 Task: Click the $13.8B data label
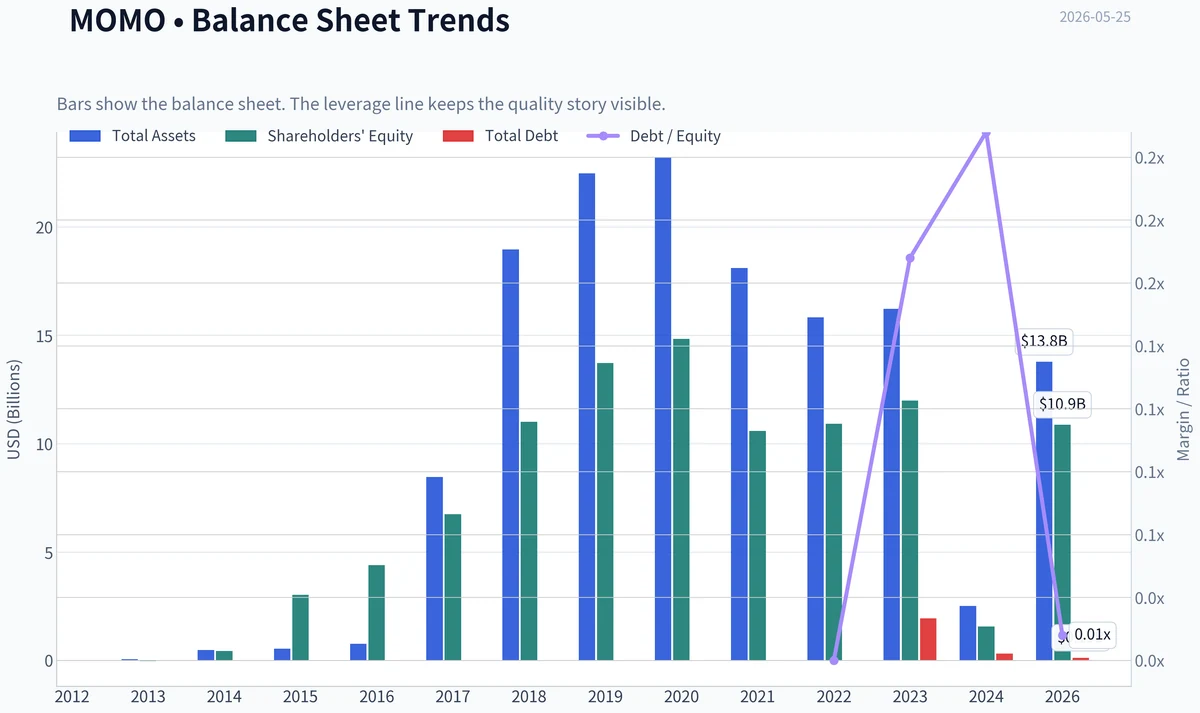1044,342
